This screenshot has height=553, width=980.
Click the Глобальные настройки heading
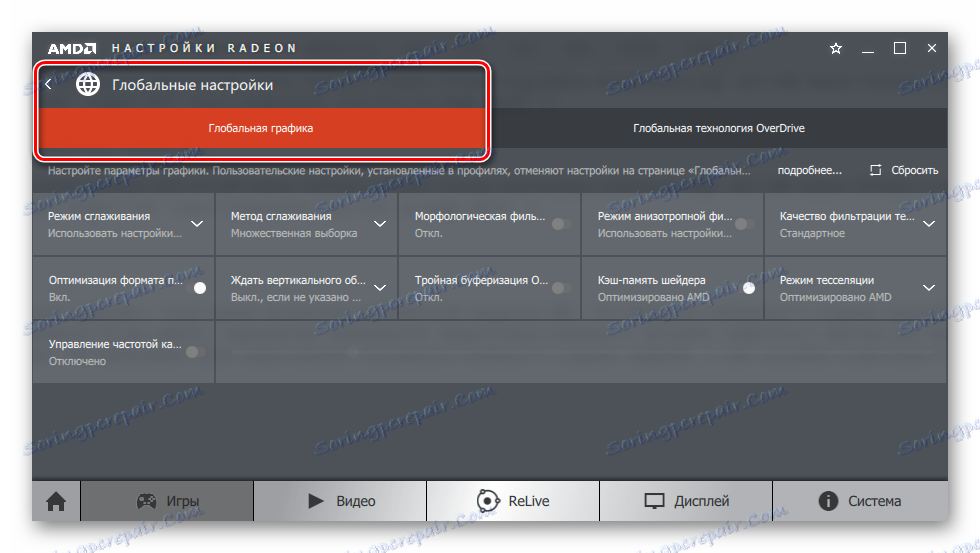coord(192,85)
